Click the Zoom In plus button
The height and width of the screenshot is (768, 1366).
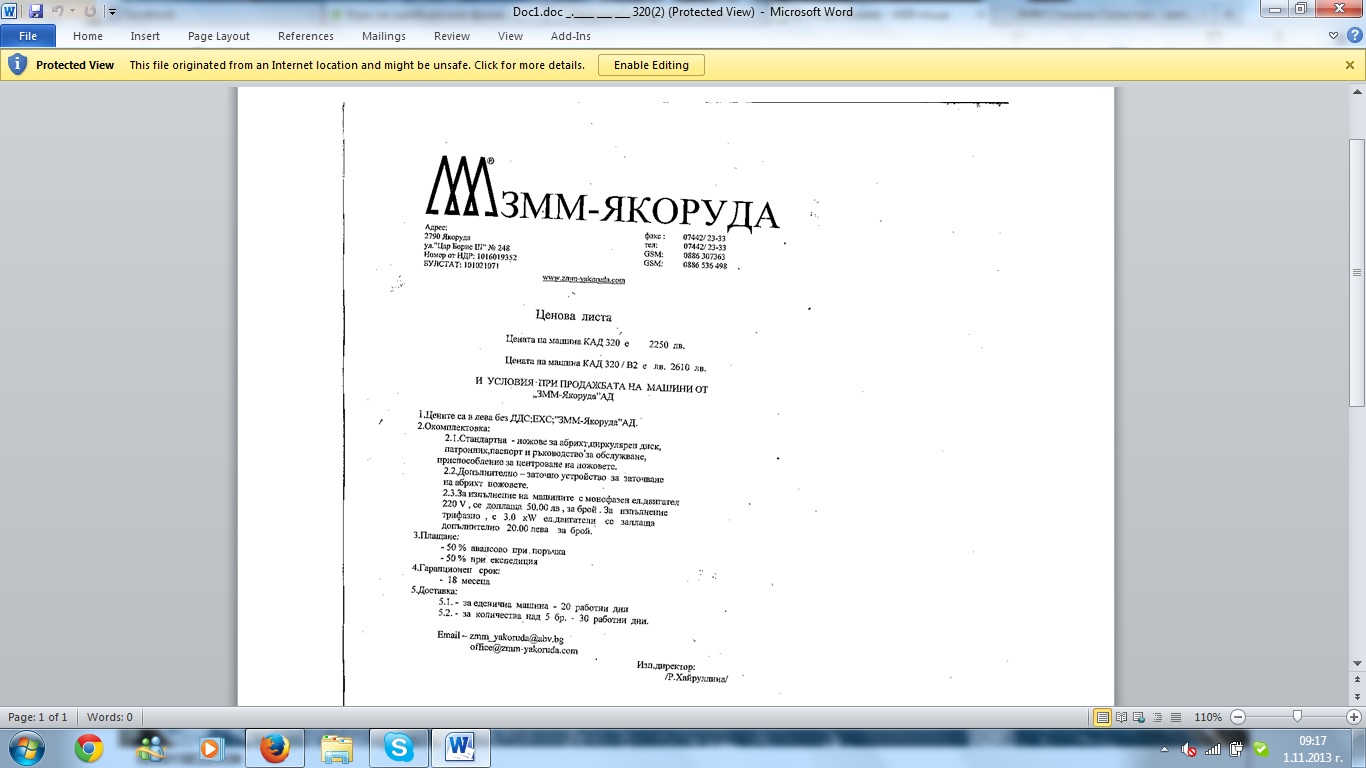[x=1354, y=717]
